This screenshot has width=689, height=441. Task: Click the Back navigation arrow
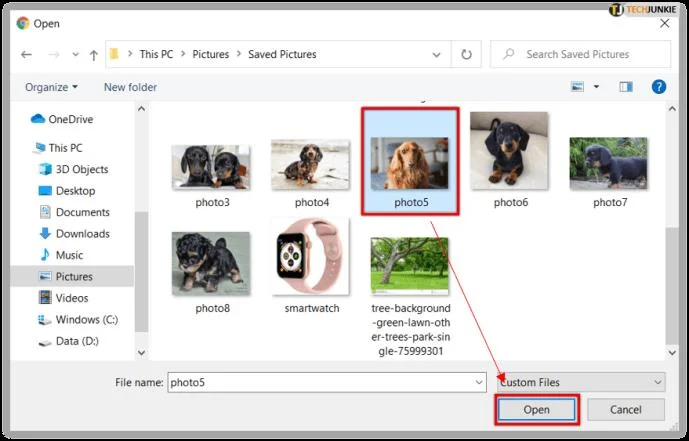pos(26,54)
